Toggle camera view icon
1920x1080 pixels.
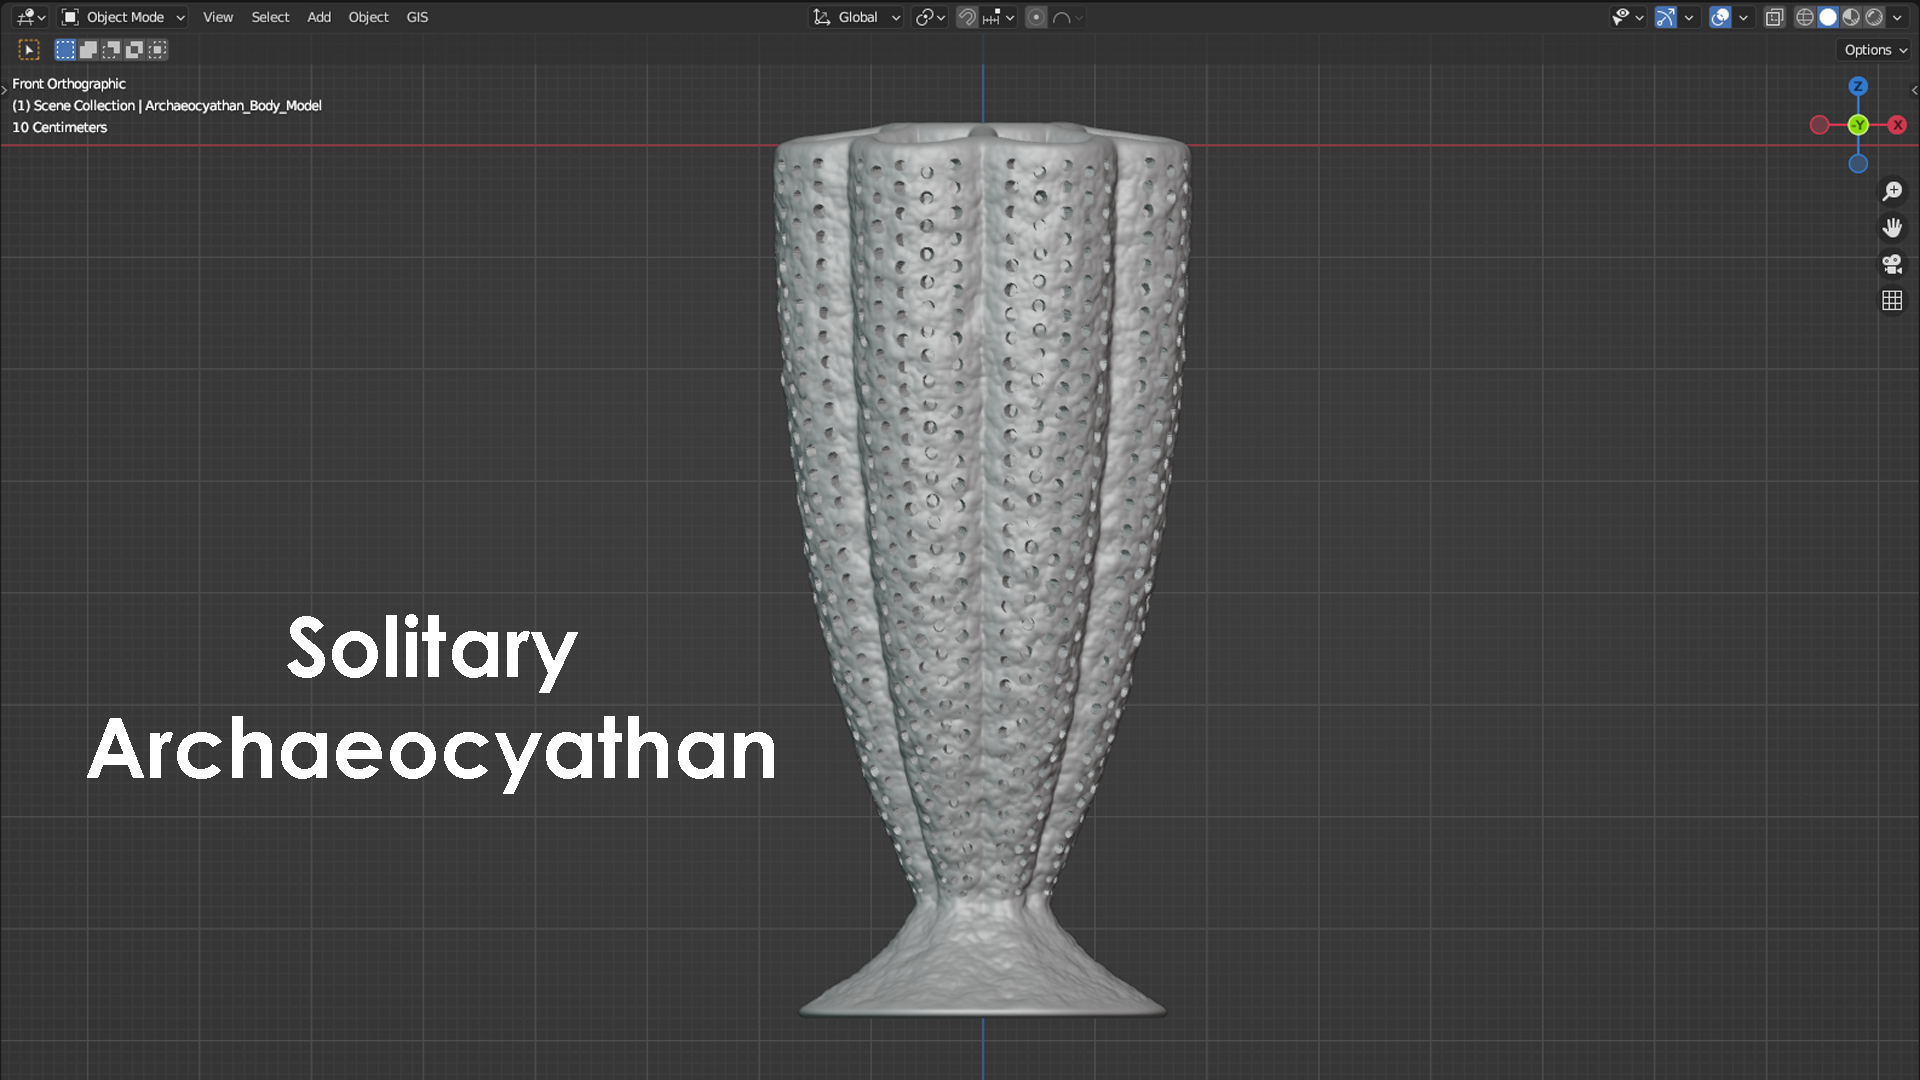[1892, 264]
